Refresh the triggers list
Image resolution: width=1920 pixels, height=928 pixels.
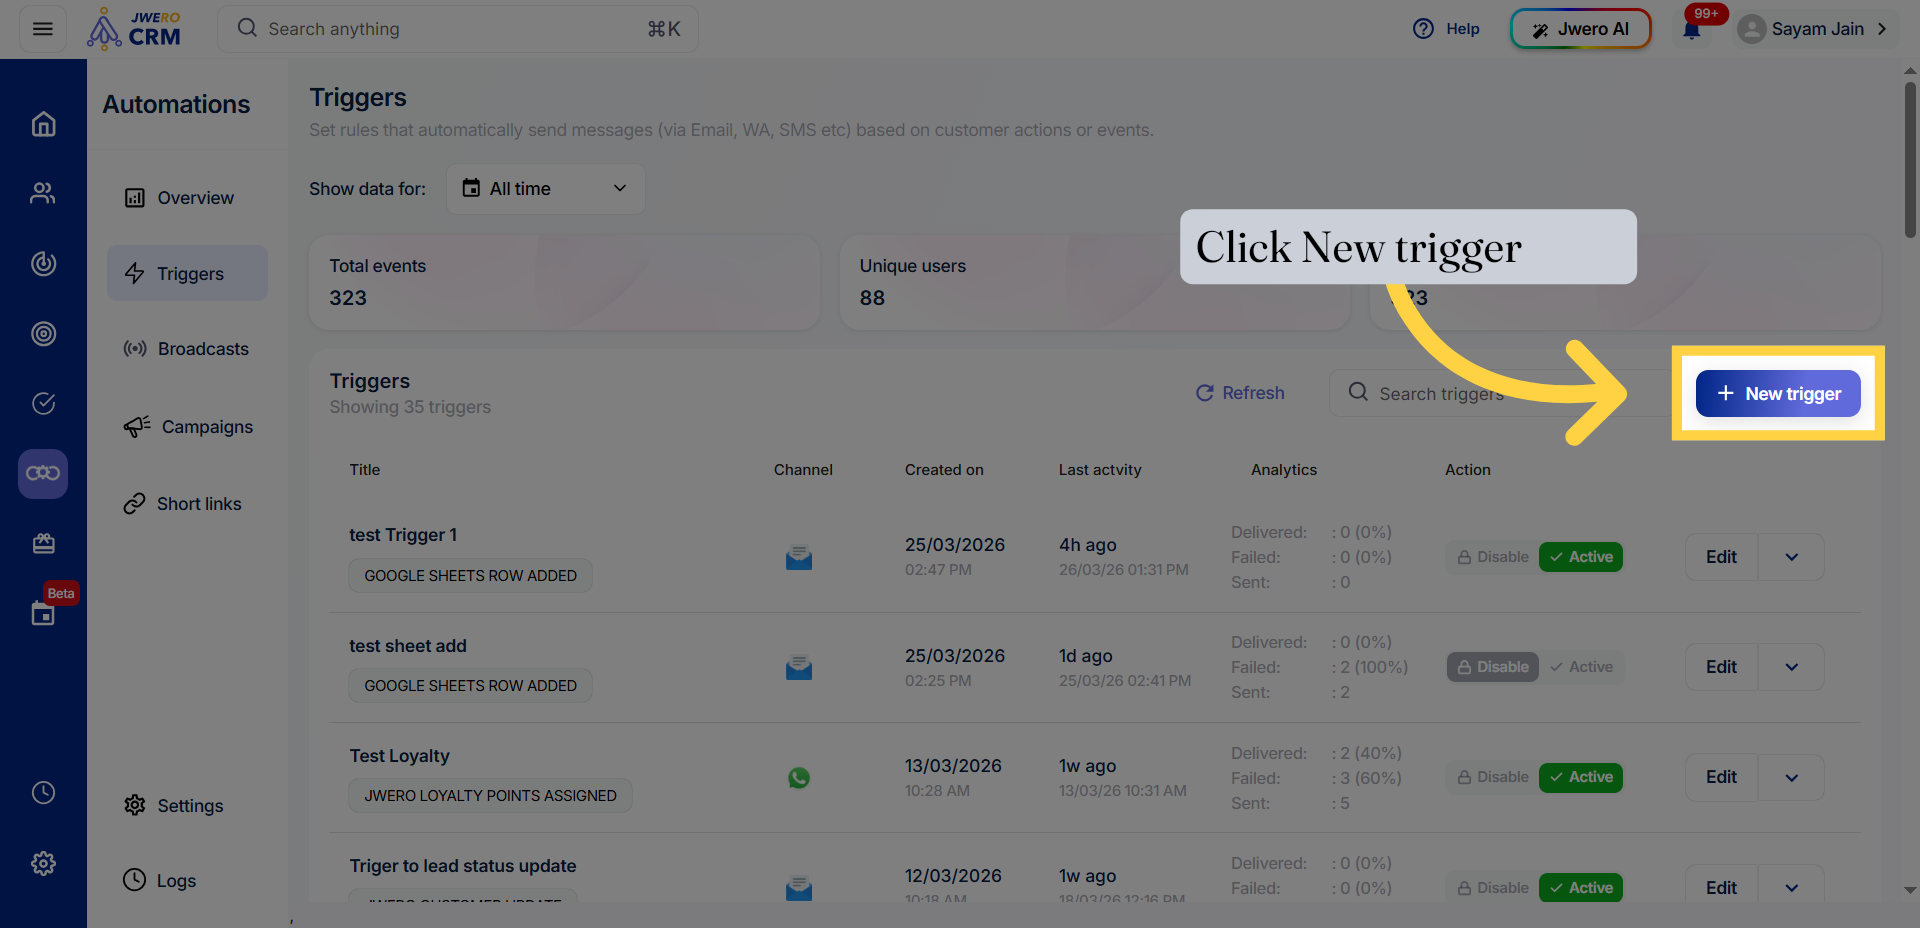(x=1240, y=393)
